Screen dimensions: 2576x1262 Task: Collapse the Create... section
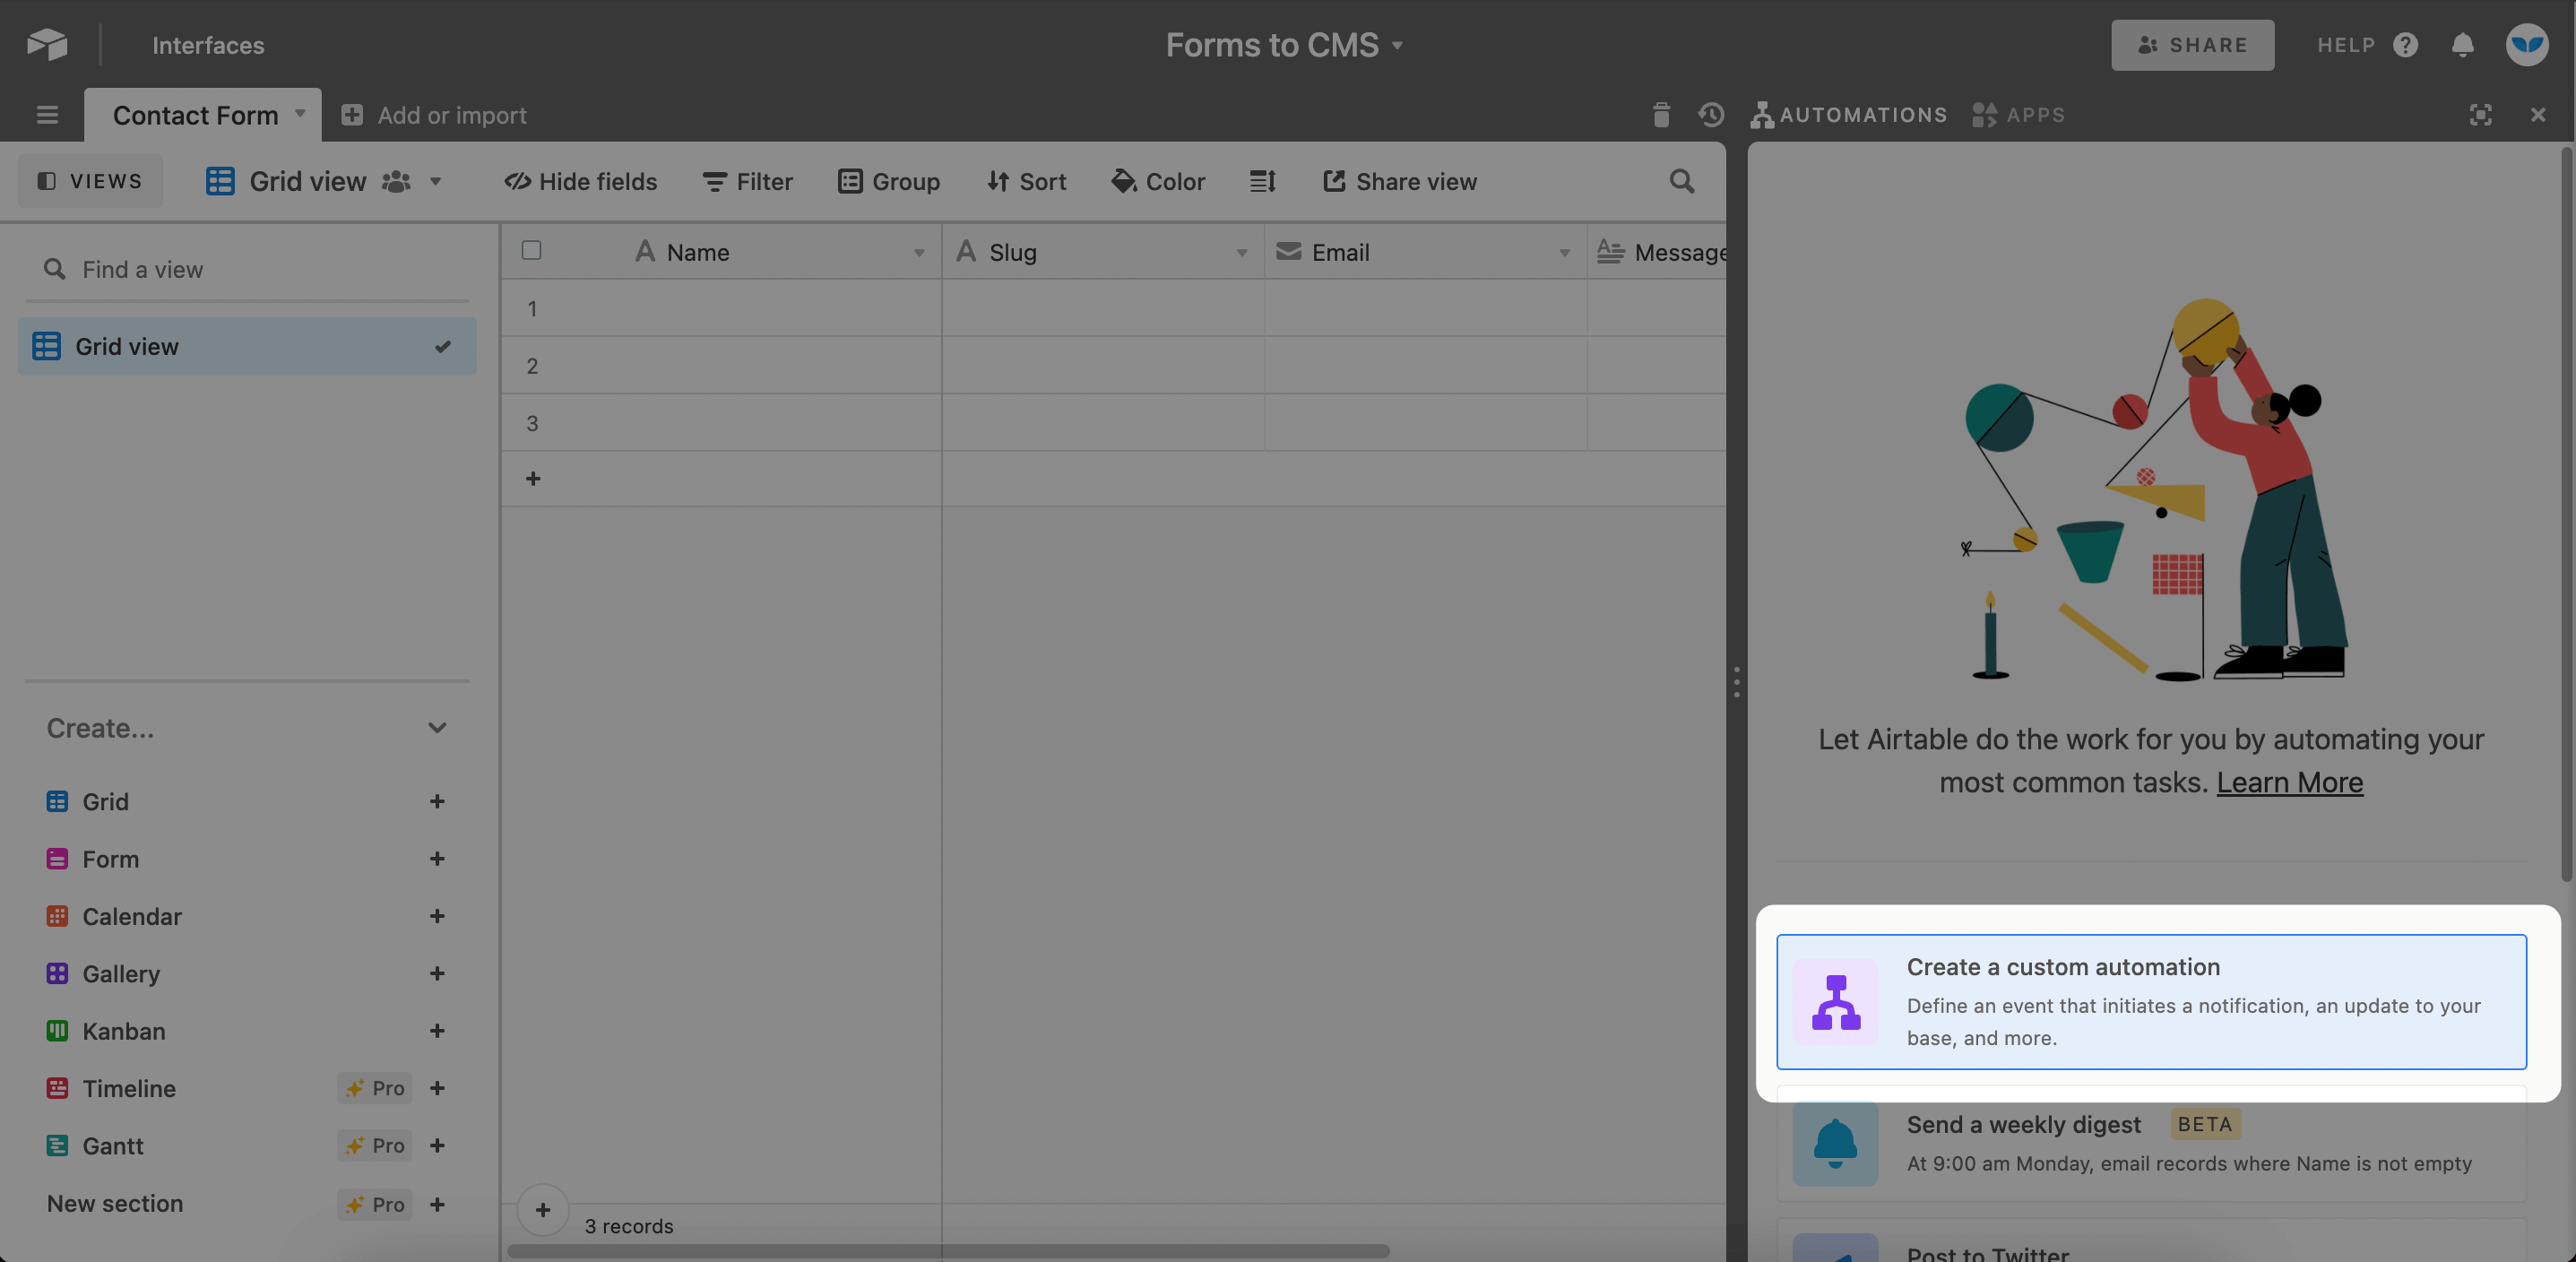(438, 728)
